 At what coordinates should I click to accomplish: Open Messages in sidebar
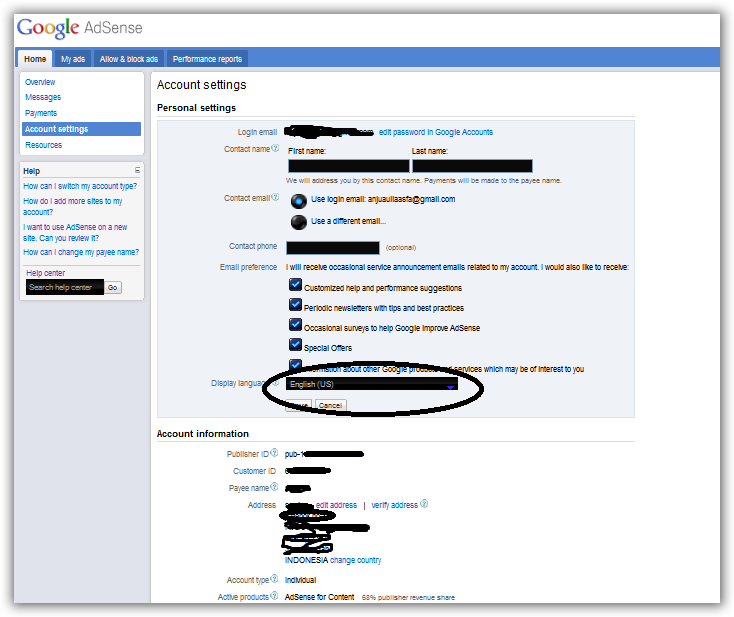[x=43, y=97]
